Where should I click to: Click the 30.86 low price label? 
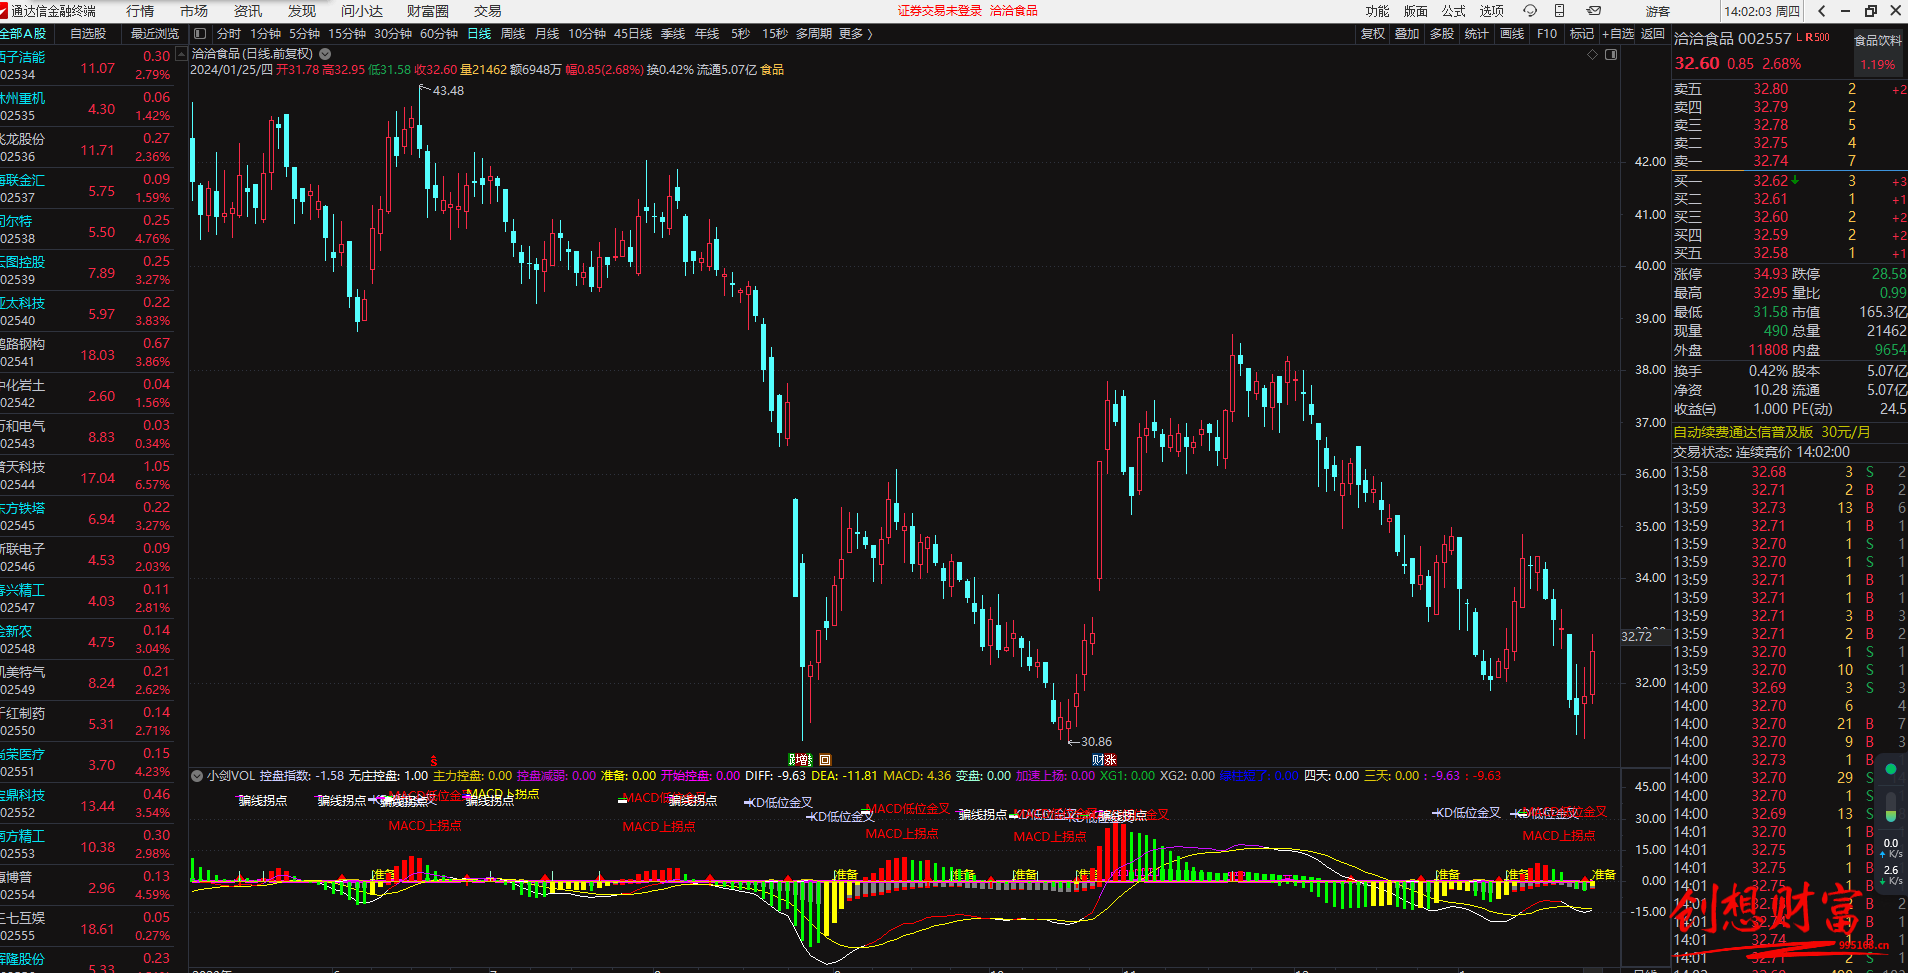(1096, 742)
